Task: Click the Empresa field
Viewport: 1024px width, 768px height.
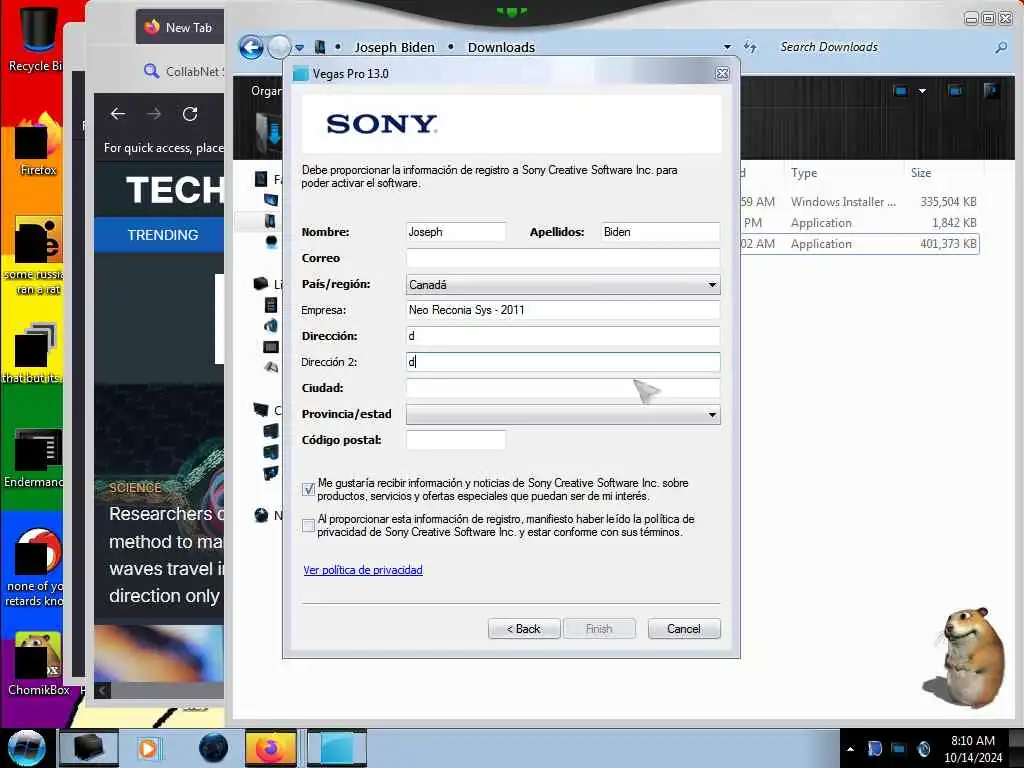Action: point(563,310)
